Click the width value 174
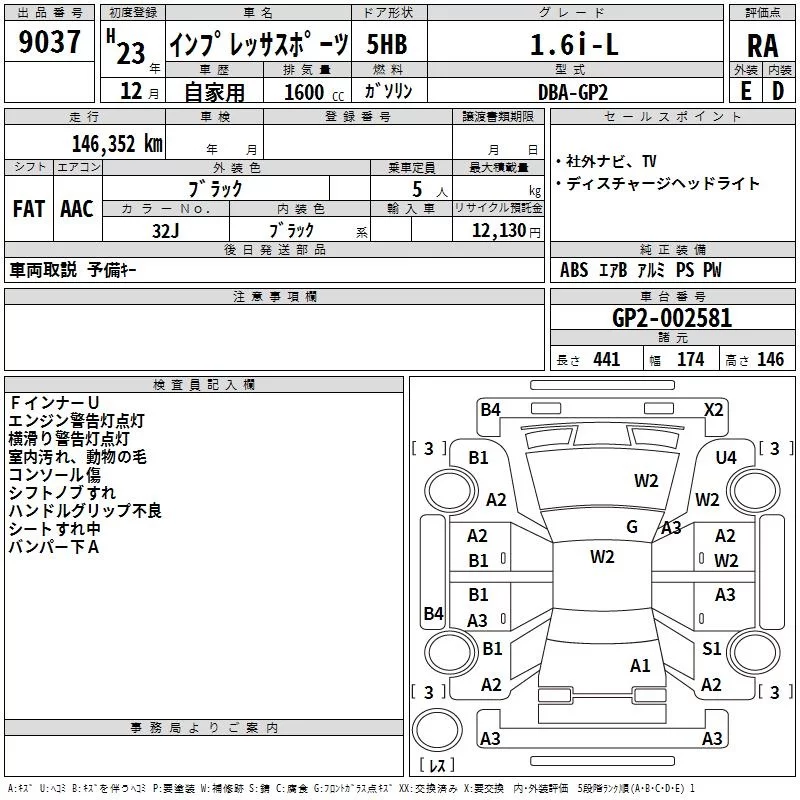This screenshot has height=800, width=800. 690,360
